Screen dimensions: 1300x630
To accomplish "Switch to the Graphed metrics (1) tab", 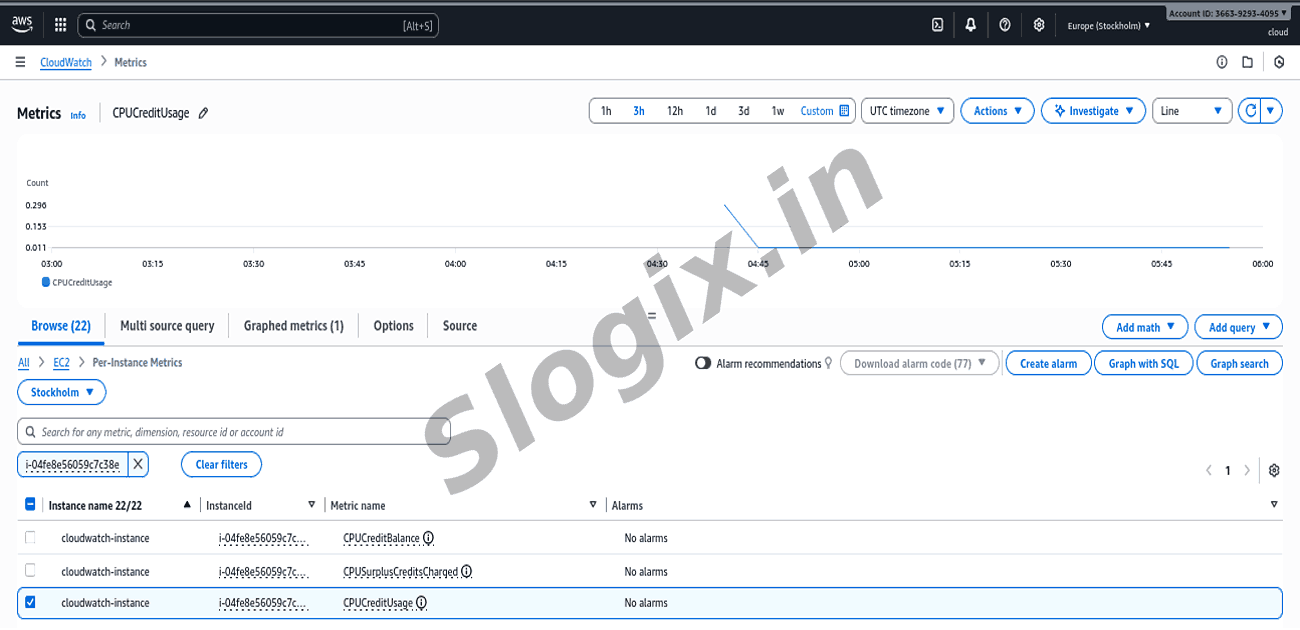I will click(x=293, y=326).
